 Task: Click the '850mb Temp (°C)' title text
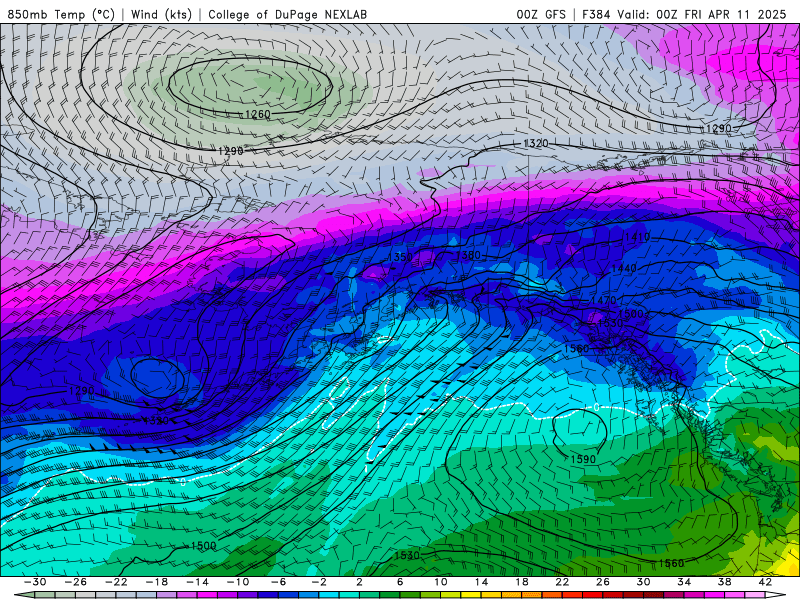pyautogui.click(x=61, y=14)
